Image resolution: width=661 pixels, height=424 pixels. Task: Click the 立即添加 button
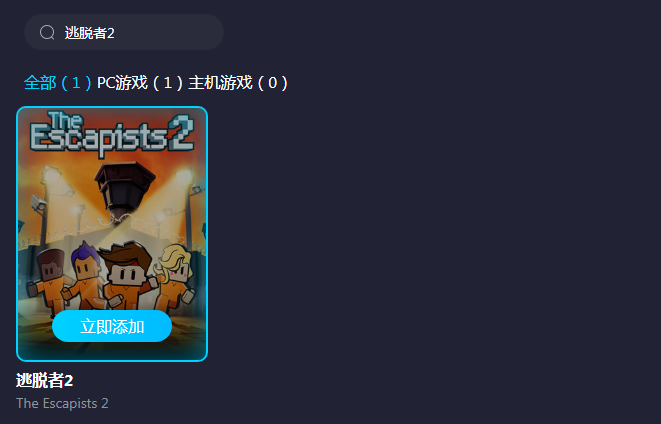coord(112,326)
